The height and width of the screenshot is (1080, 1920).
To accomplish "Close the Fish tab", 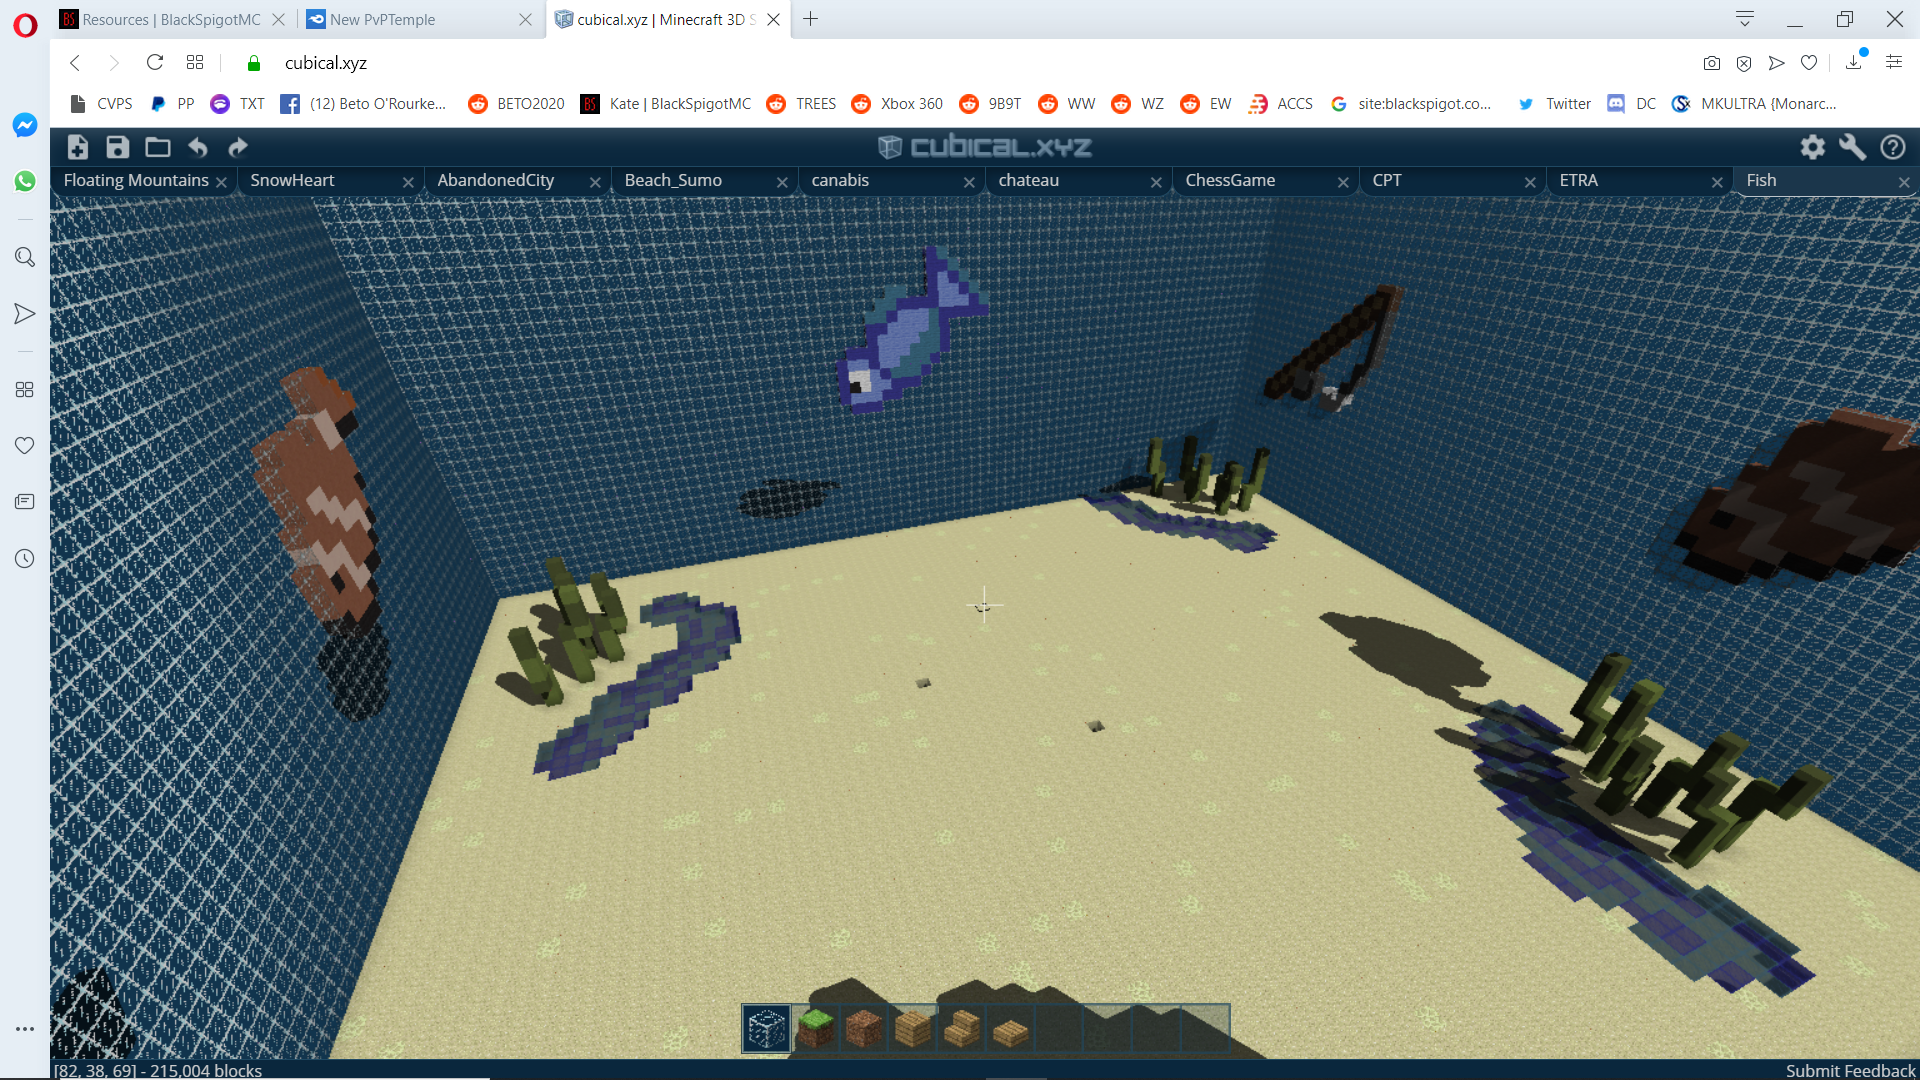I will (1904, 182).
